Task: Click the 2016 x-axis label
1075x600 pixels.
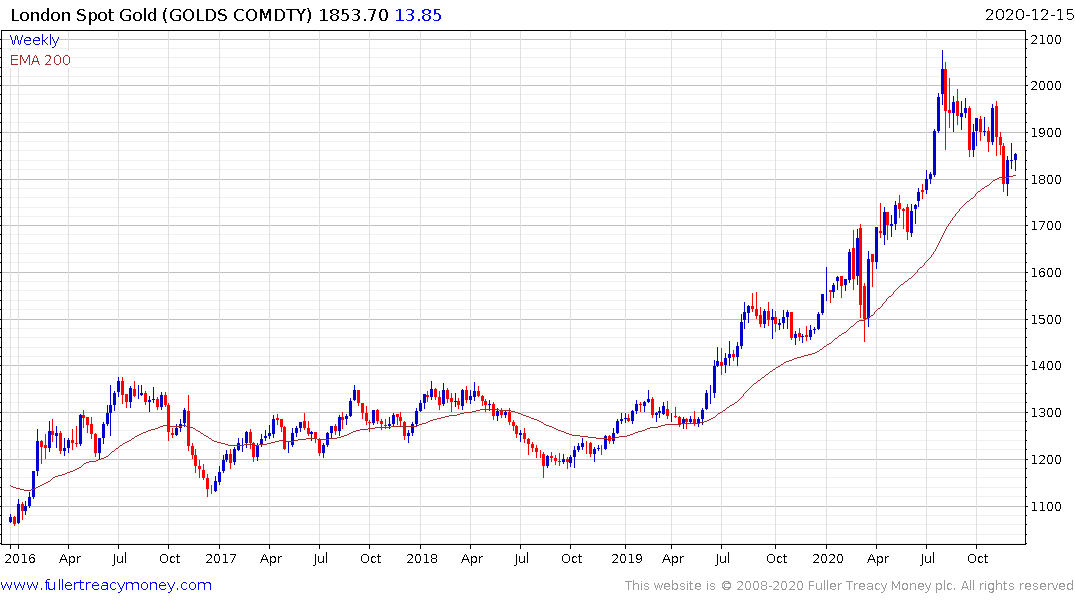Action: coord(20,558)
